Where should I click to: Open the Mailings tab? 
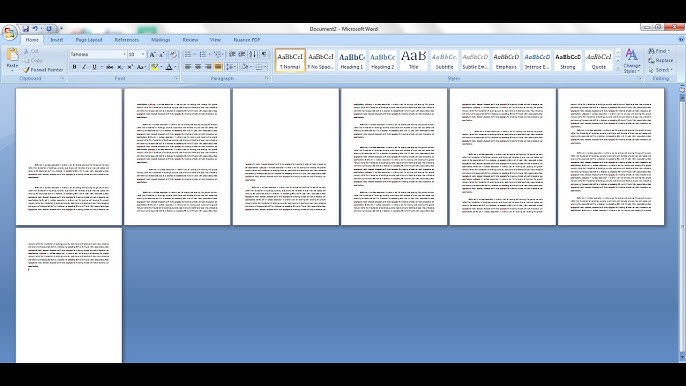161,40
